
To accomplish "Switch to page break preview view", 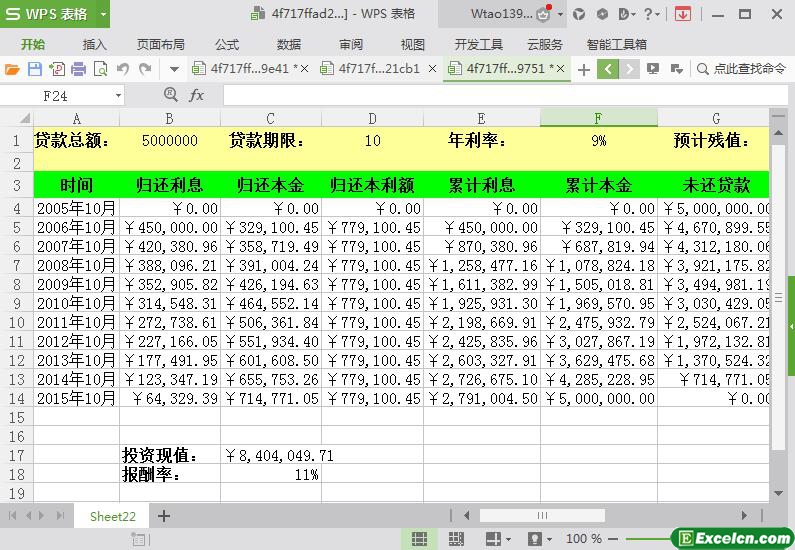I will point(456,538).
